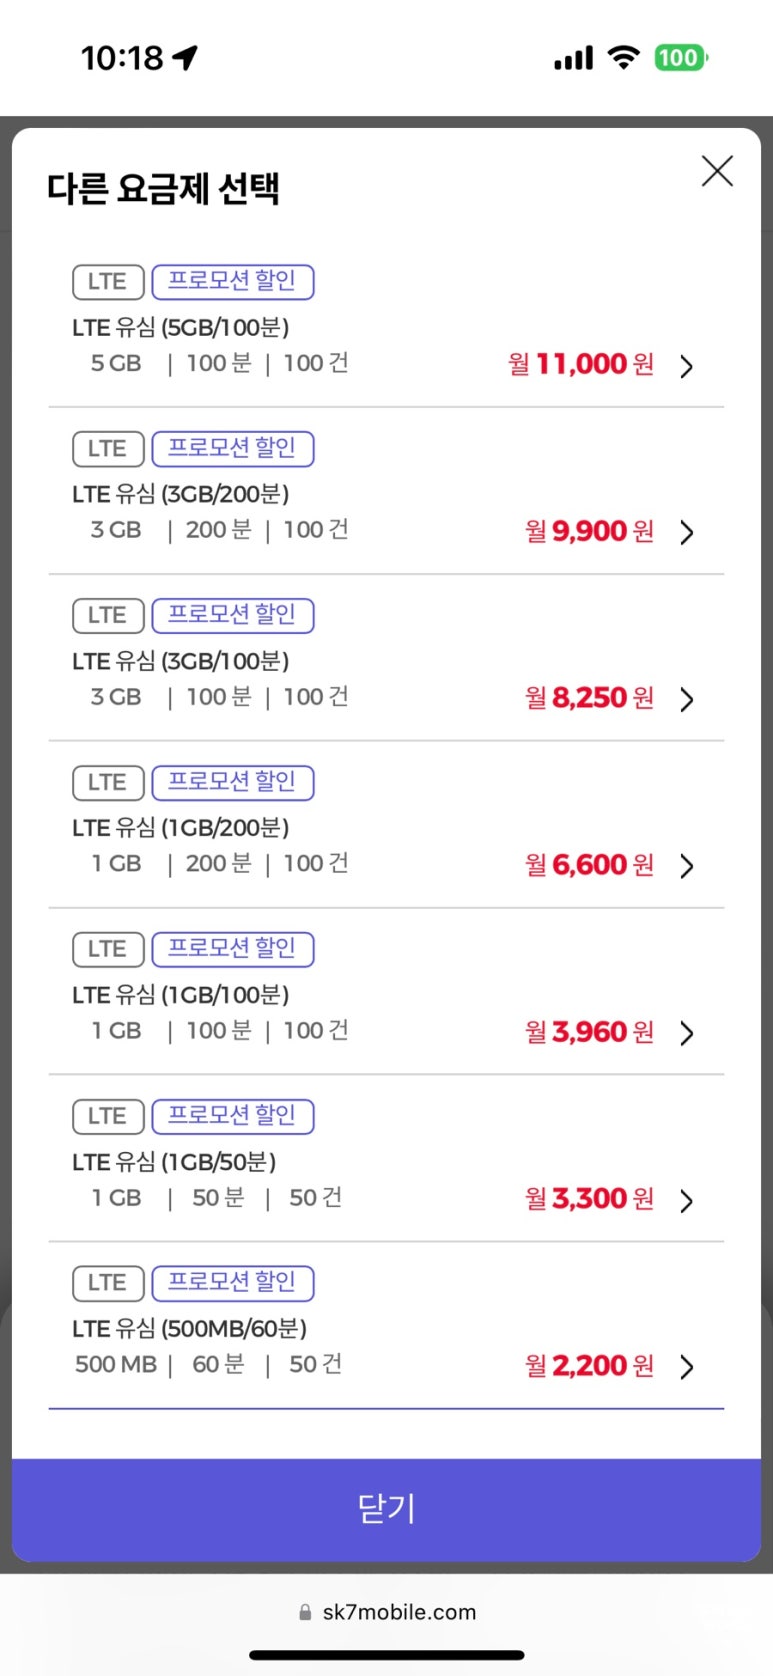
Task: Tap 프로모션 할인 badge on 5GB/100분 plan
Action: (x=232, y=281)
